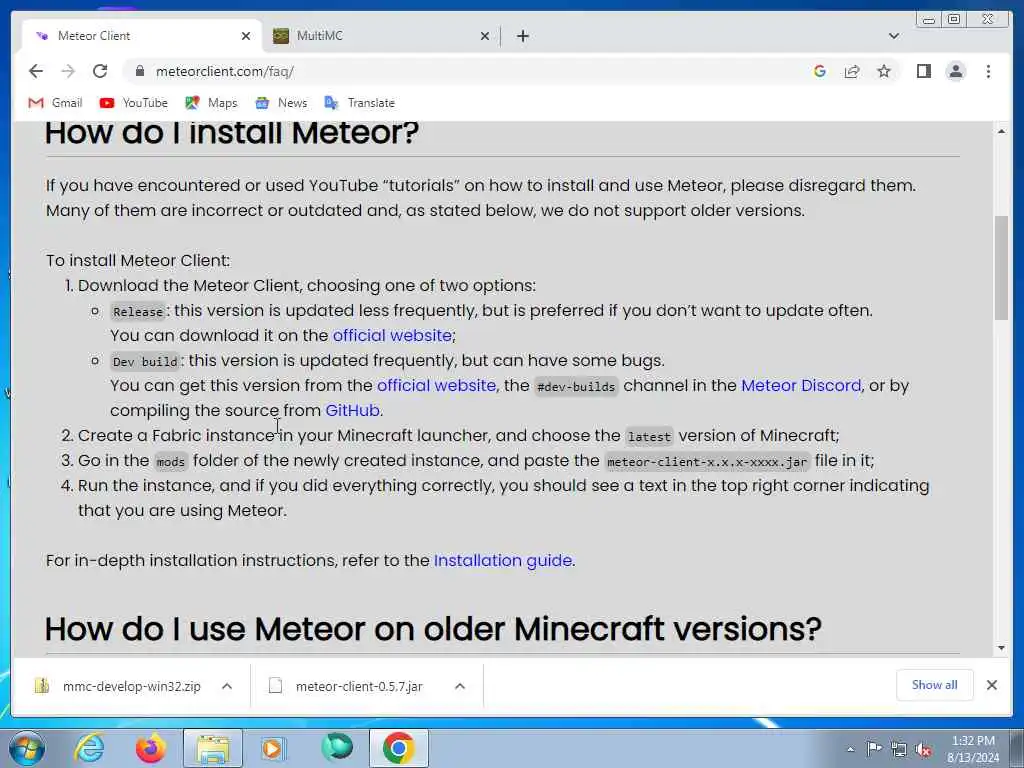The image size is (1024, 768).
Task: Click the Google icon in the address bar
Action: 820,71
